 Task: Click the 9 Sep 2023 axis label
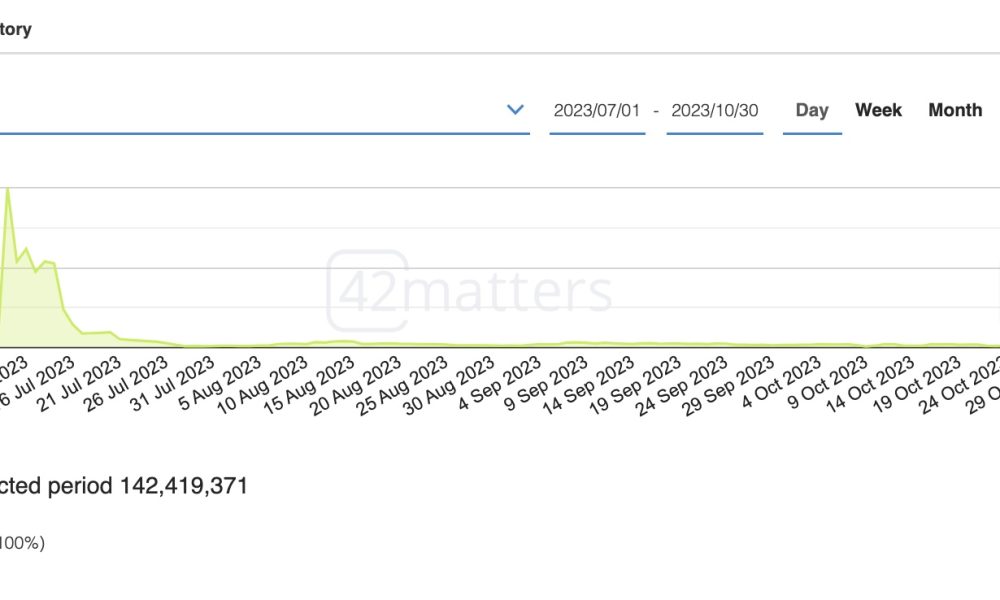tap(546, 383)
